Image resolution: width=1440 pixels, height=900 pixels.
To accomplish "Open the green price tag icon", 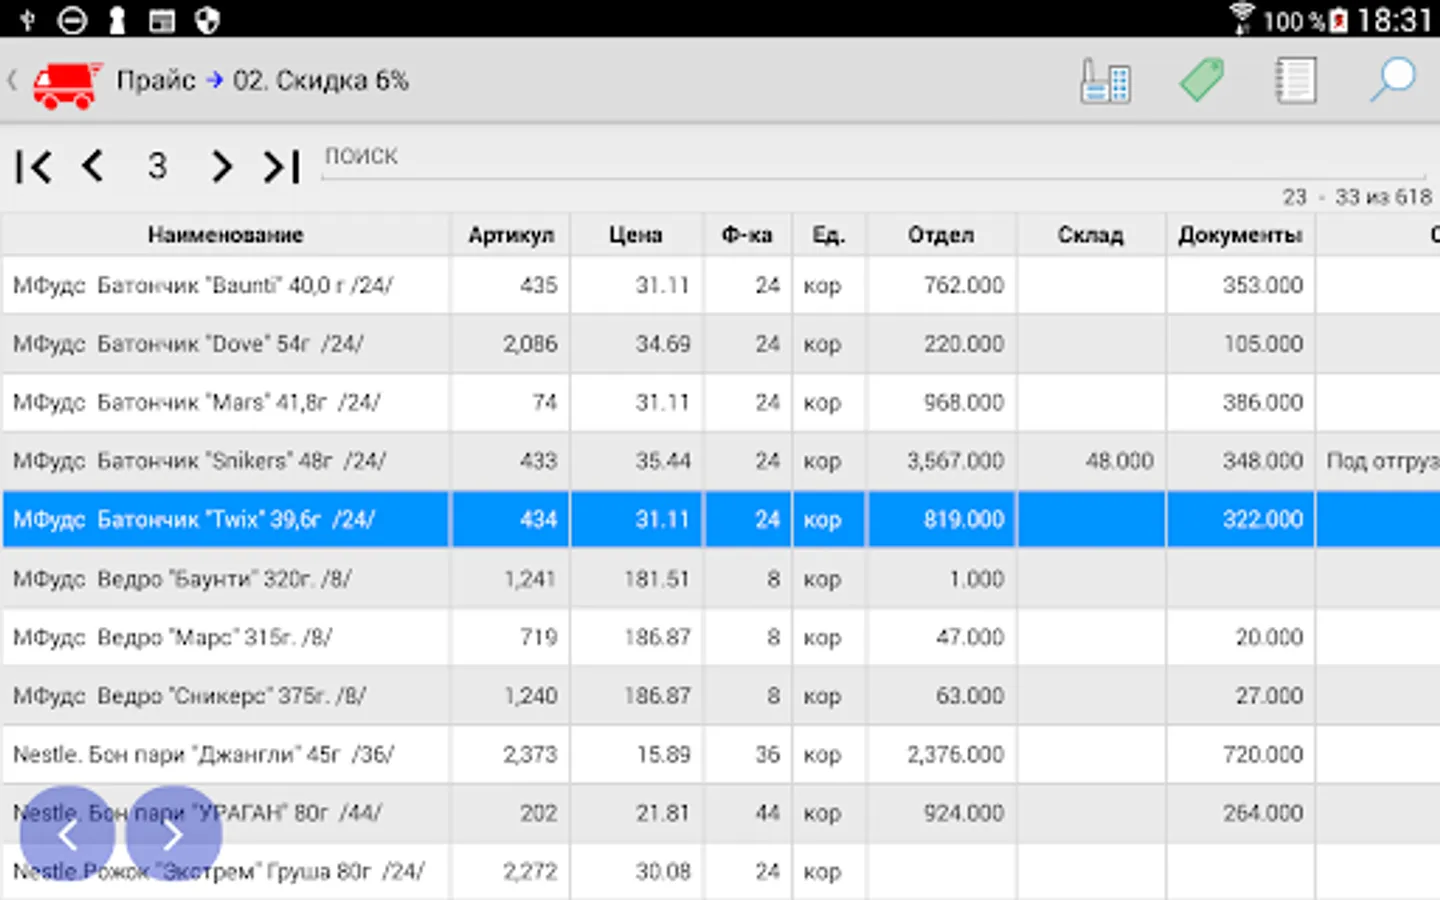I will (x=1201, y=80).
